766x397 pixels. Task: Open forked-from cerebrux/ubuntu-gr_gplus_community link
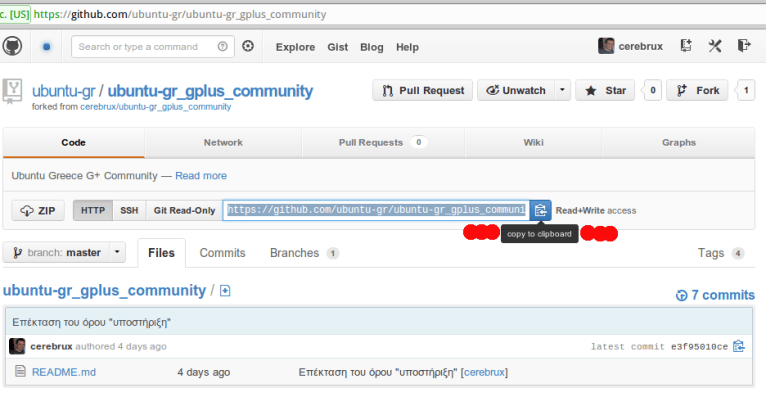(155, 106)
